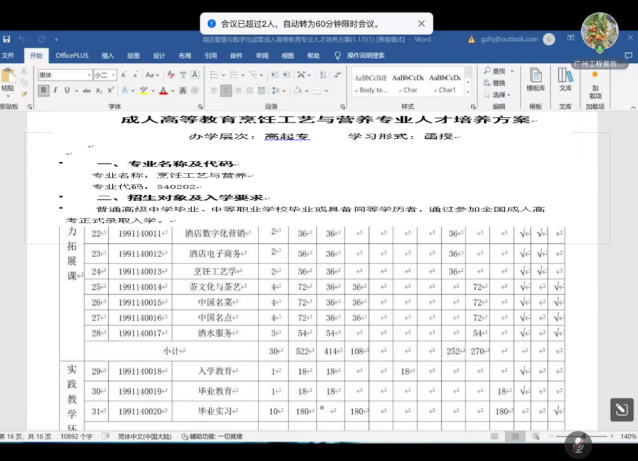Screen dimensions: 638x461
Task: Click the 查找 find button
Action: (x=497, y=71)
